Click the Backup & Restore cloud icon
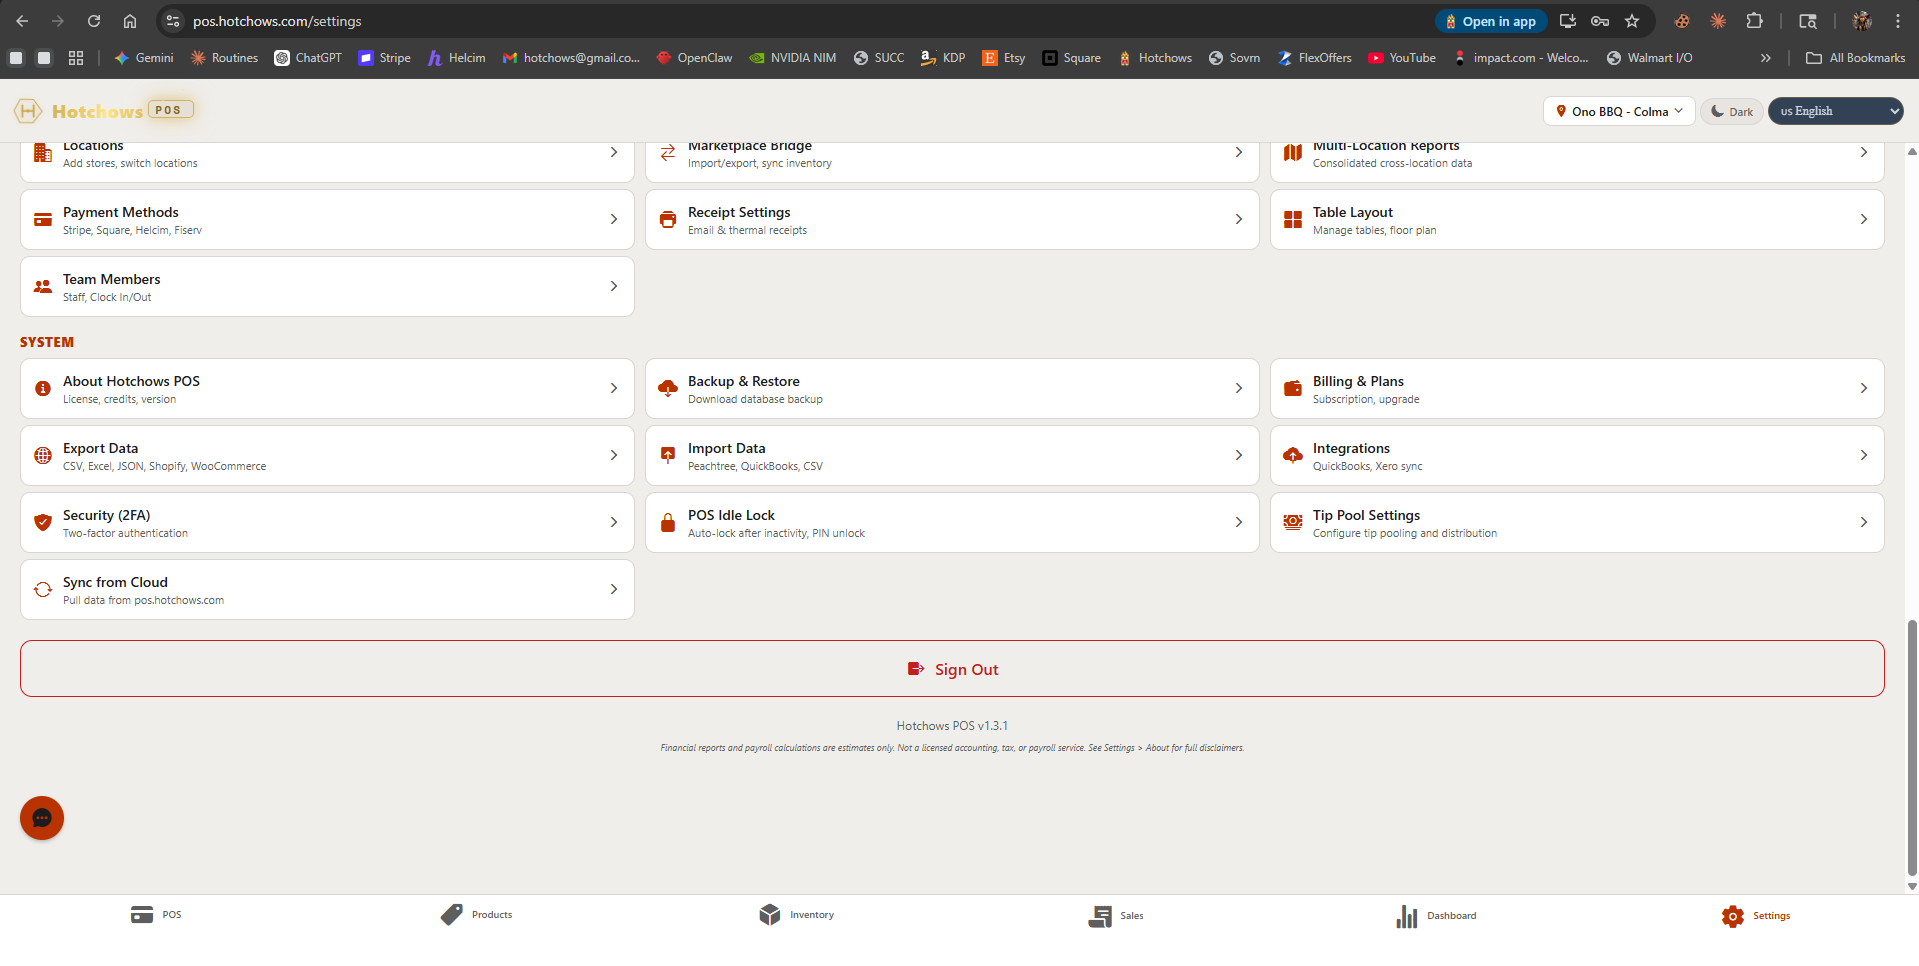Screen dimensions: 1919x966 pyautogui.click(x=668, y=388)
